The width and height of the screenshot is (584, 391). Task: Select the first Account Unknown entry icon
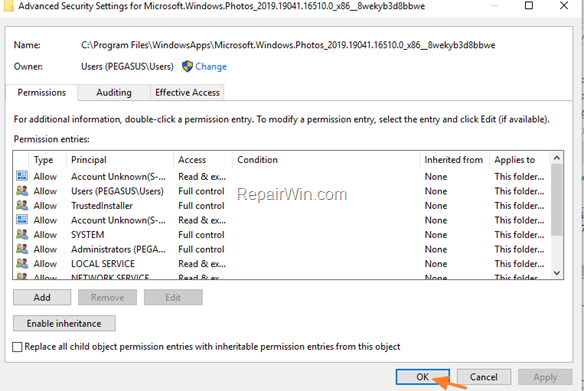coord(22,176)
